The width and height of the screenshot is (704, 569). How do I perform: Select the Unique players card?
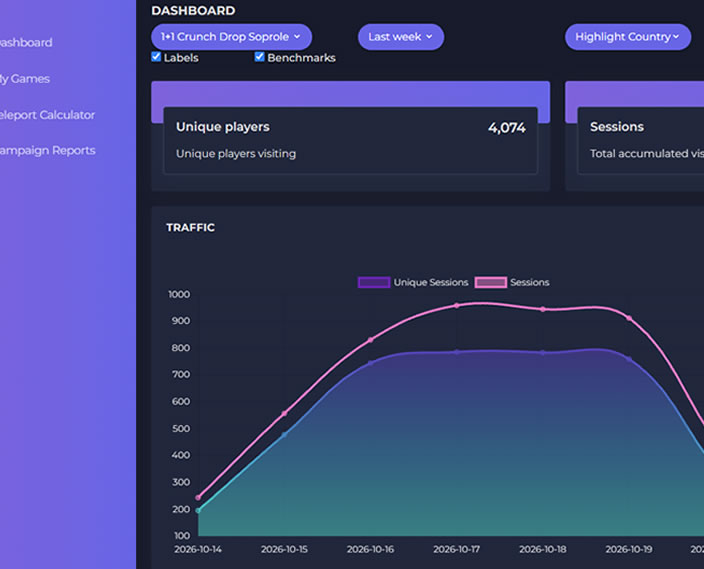(350, 141)
